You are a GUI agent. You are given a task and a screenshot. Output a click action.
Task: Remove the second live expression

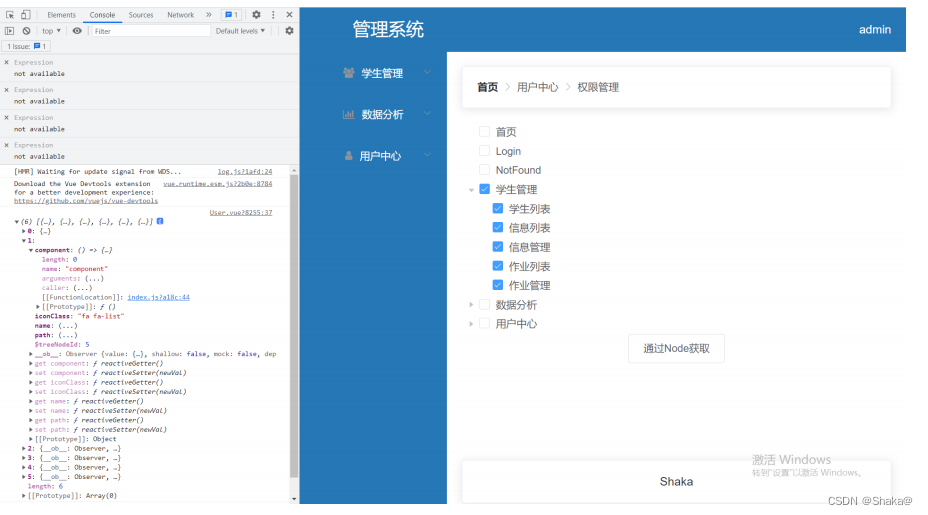tap(7, 90)
